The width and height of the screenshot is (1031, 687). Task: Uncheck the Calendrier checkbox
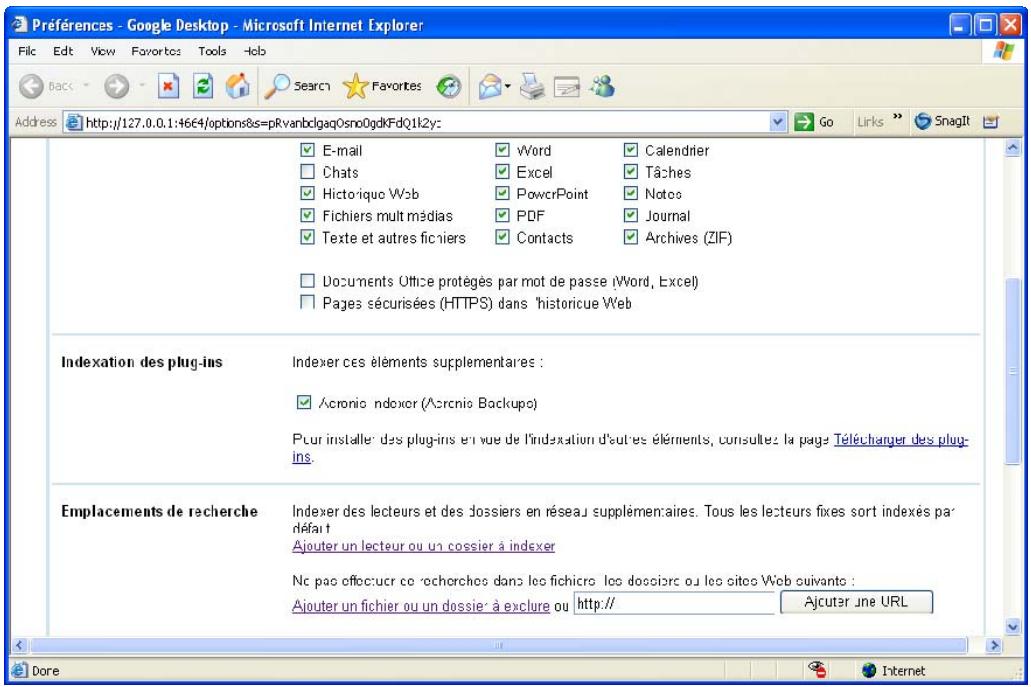click(631, 150)
